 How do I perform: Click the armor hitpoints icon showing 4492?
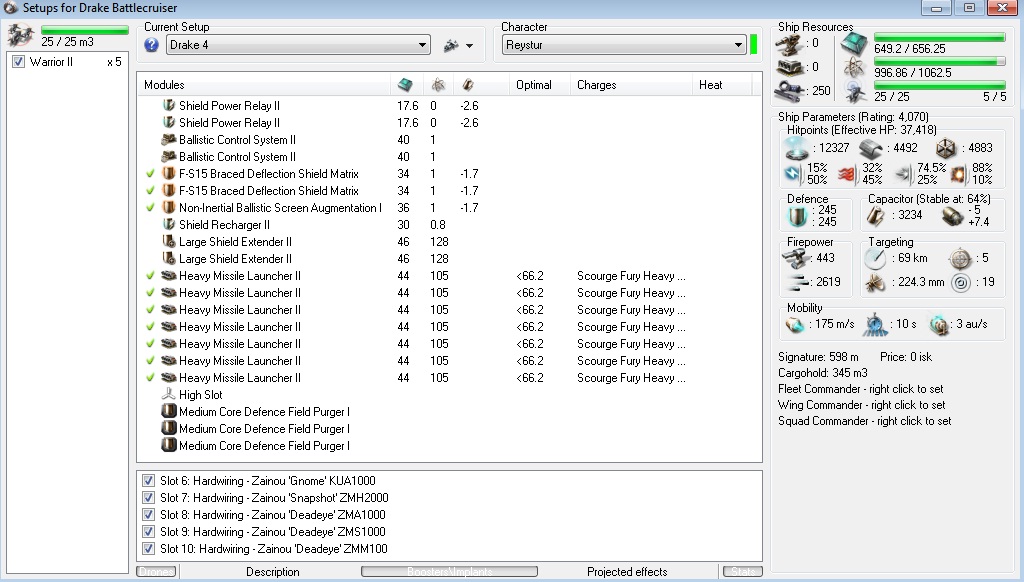871,148
